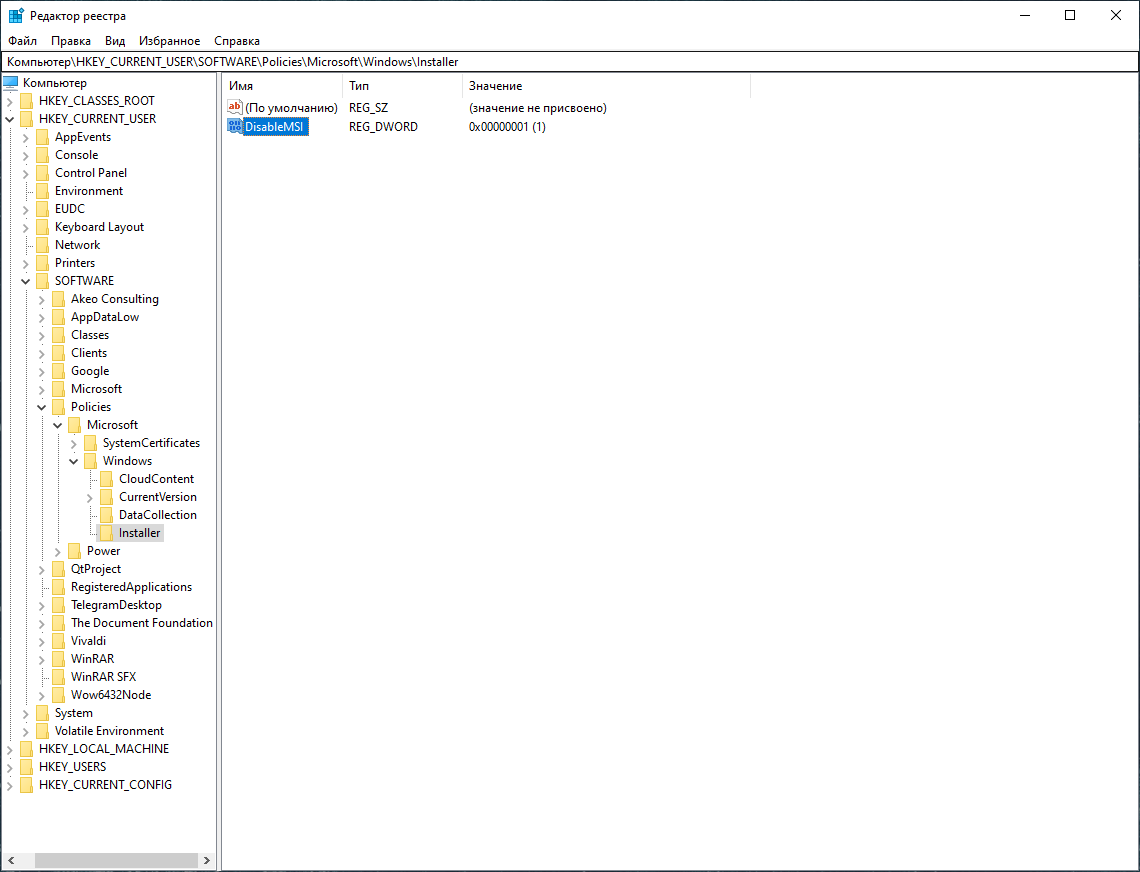Select the Classes key under SOFTWARE
Image resolution: width=1140 pixels, height=872 pixels.
[x=90, y=335]
